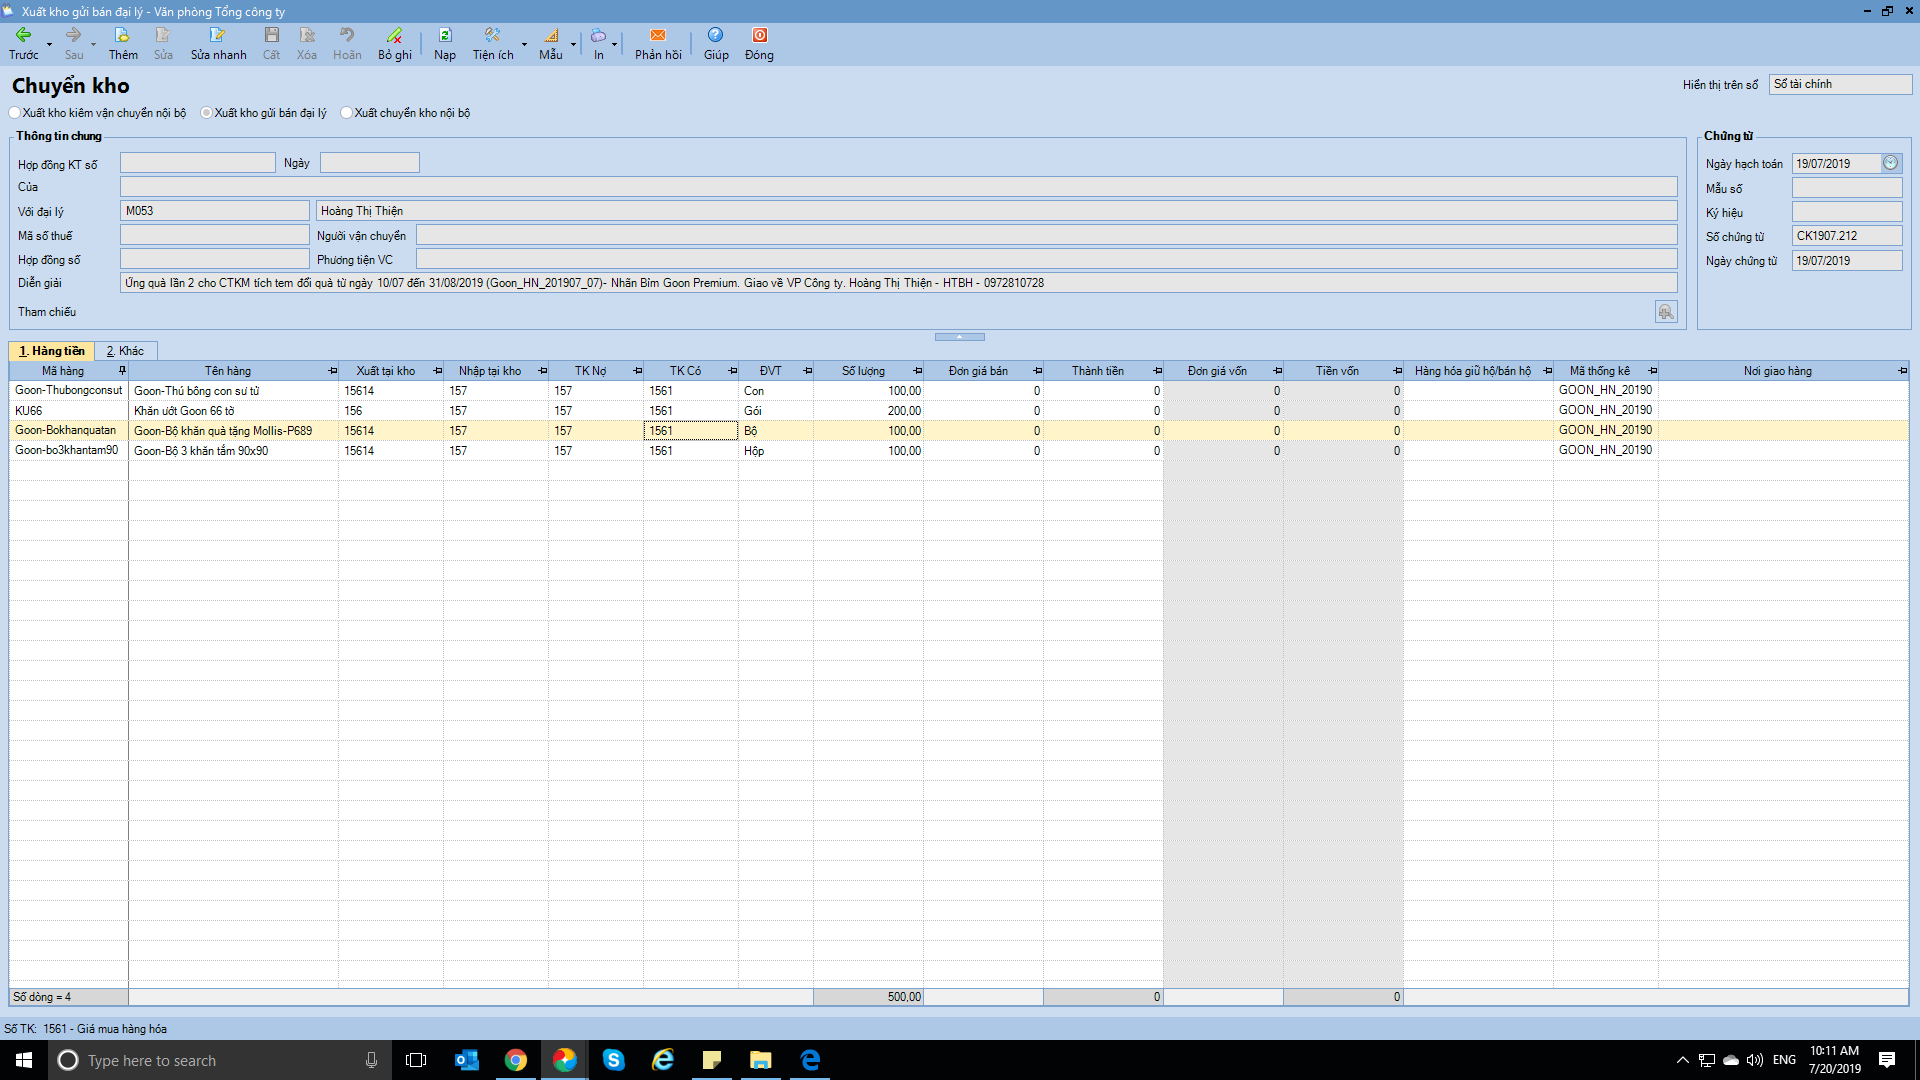Expand the Tiện ích dropdown arrow

(524, 44)
